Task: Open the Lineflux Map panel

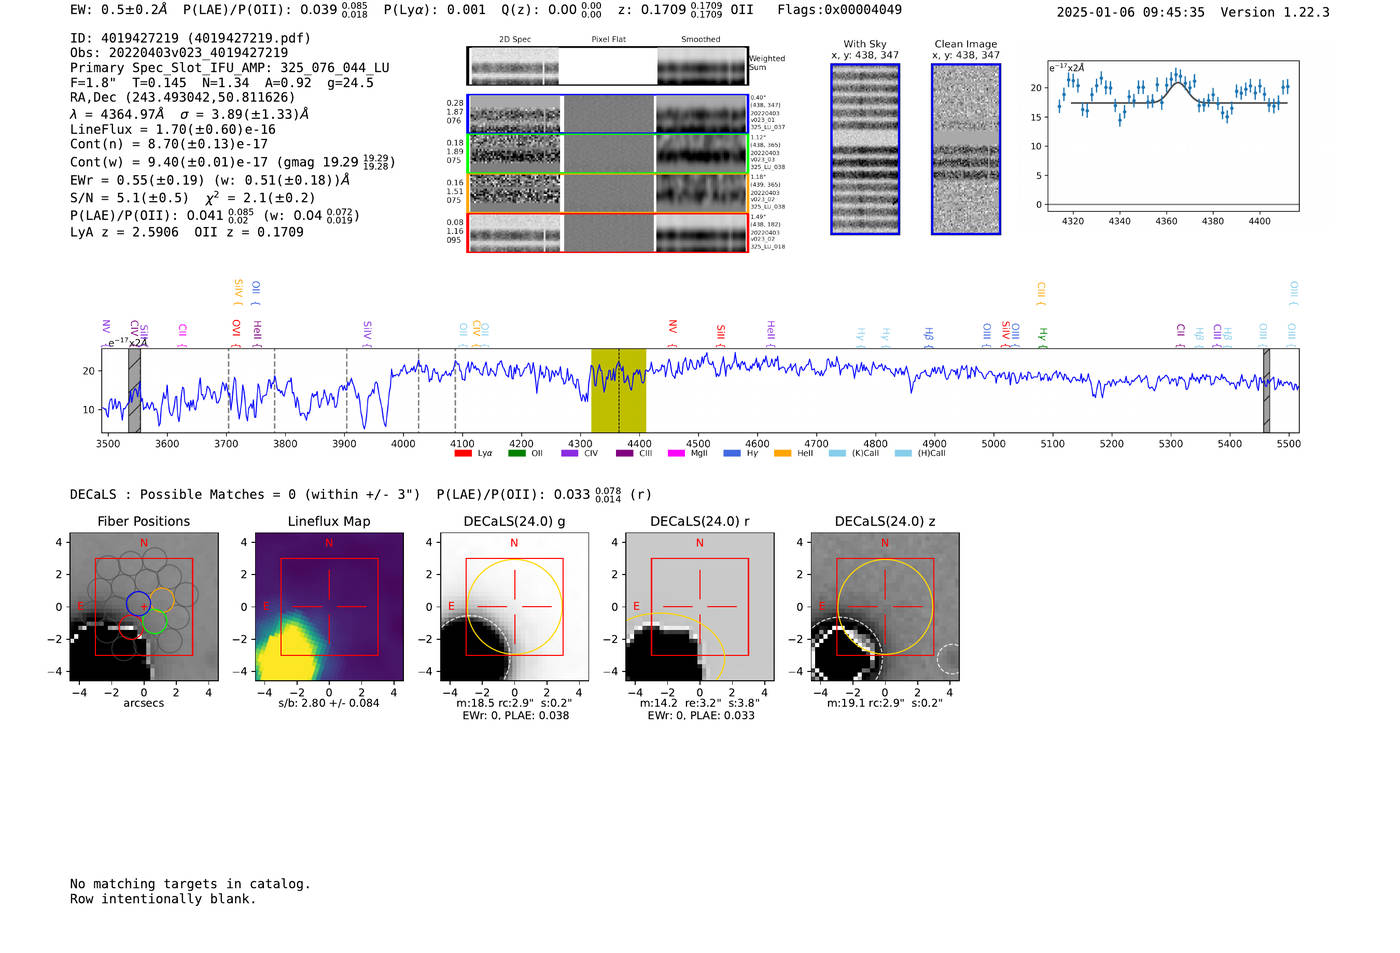Action: point(329,606)
